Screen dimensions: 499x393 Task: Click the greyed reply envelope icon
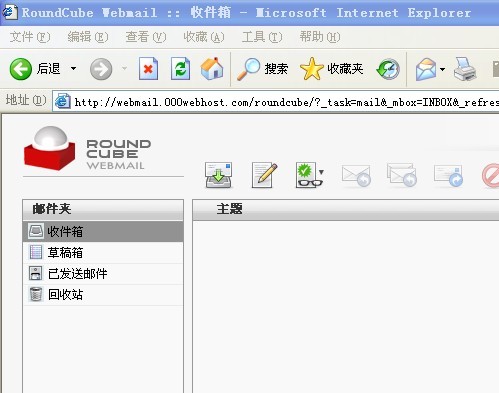tap(356, 175)
